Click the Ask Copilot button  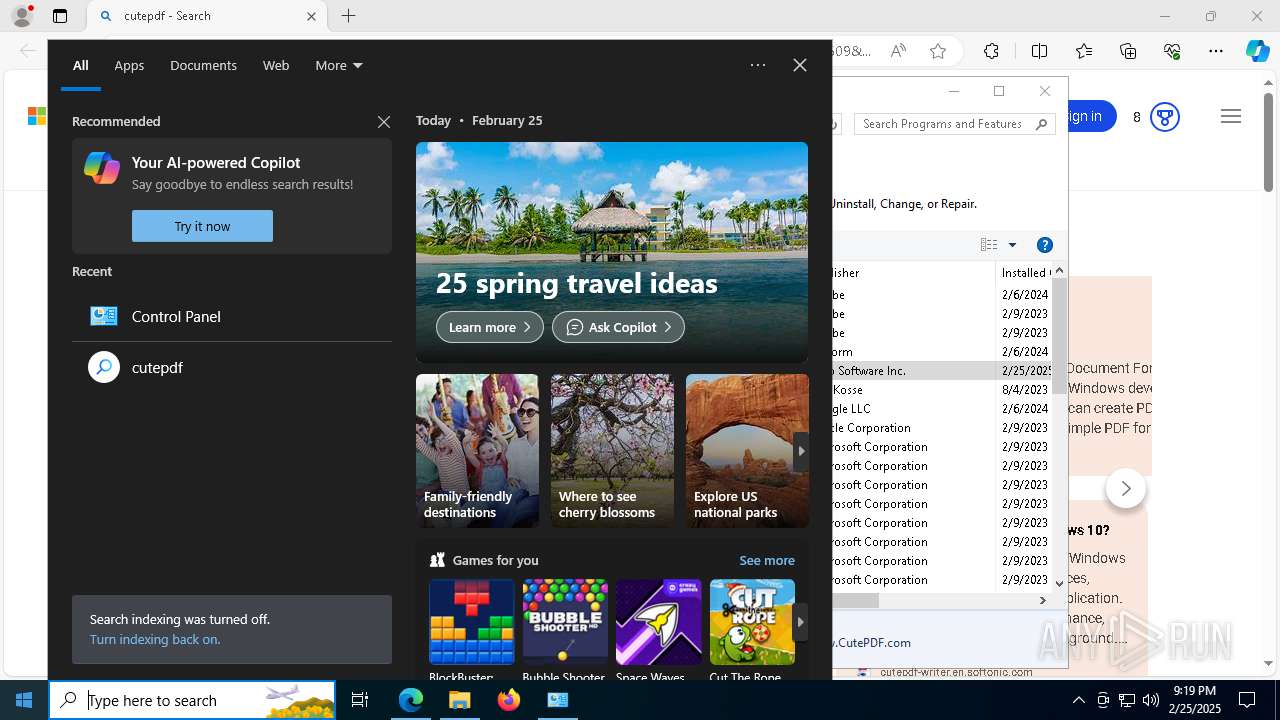click(x=618, y=327)
